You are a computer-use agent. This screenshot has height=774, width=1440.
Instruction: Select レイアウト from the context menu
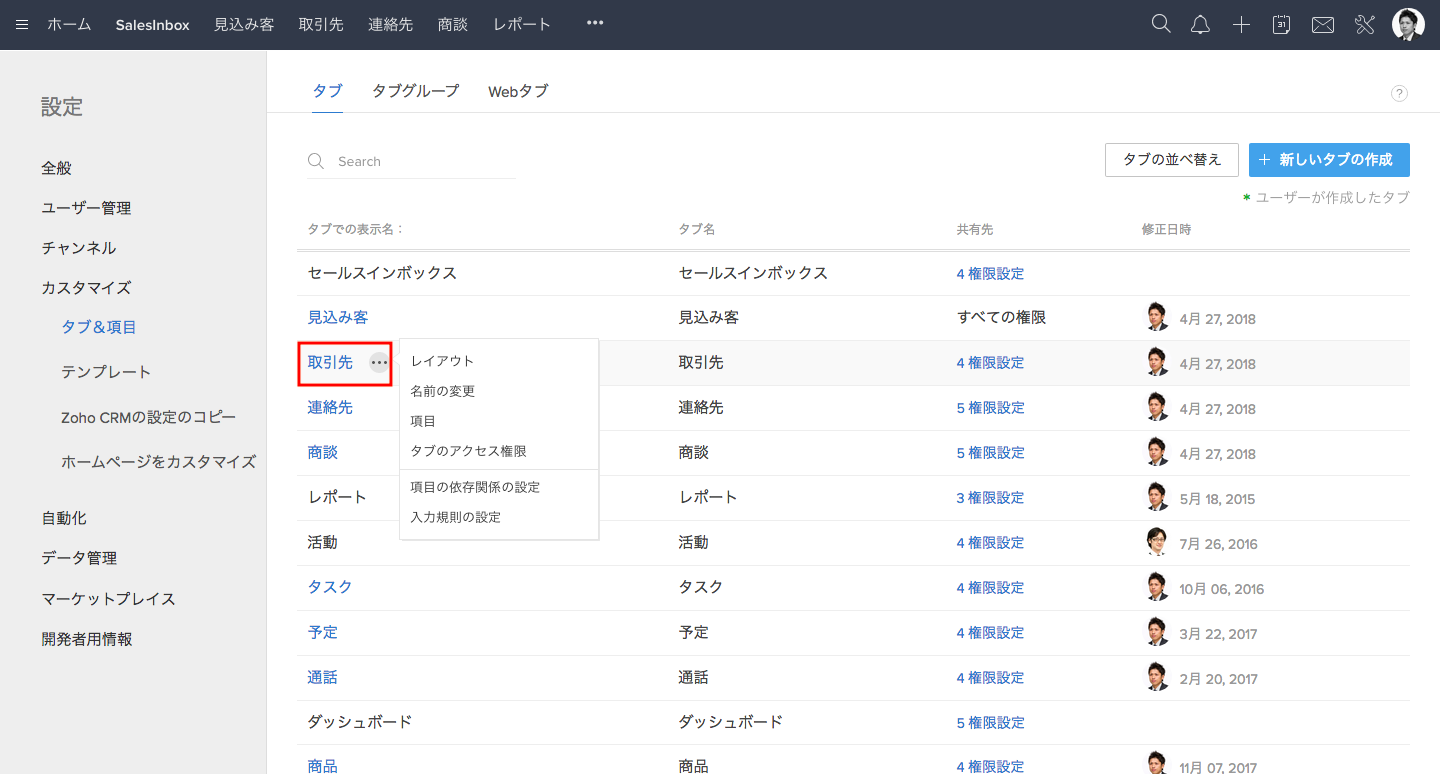click(x=442, y=361)
